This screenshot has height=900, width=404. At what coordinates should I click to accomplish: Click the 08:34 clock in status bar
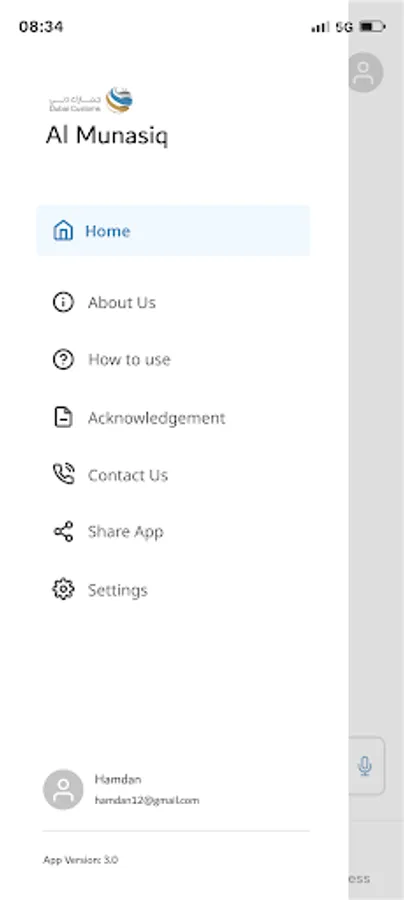pyautogui.click(x=41, y=27)
